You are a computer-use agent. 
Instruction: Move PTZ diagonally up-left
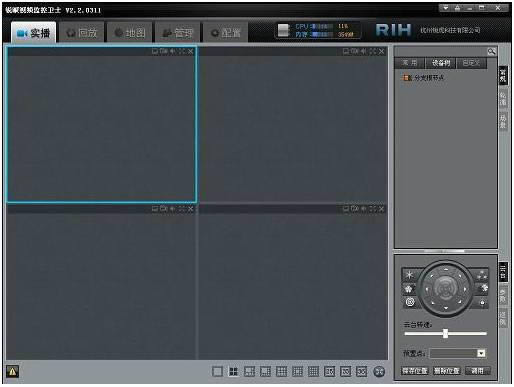pyautogui.click(x=432, y=275)
